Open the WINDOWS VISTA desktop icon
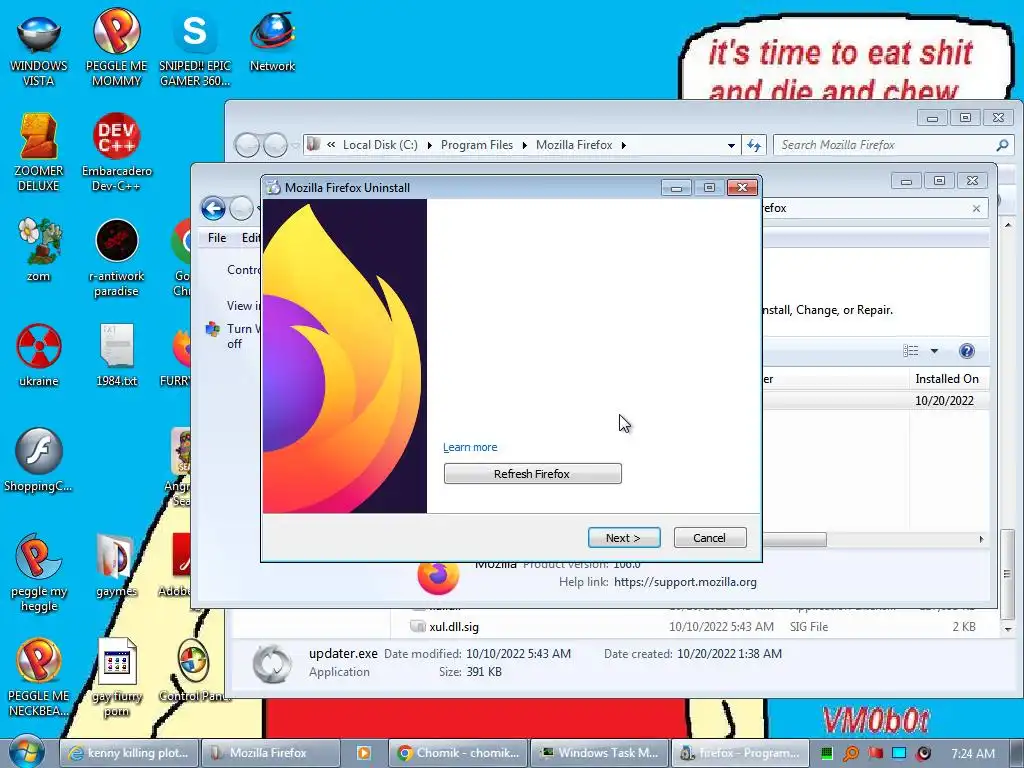 [38, 51]
